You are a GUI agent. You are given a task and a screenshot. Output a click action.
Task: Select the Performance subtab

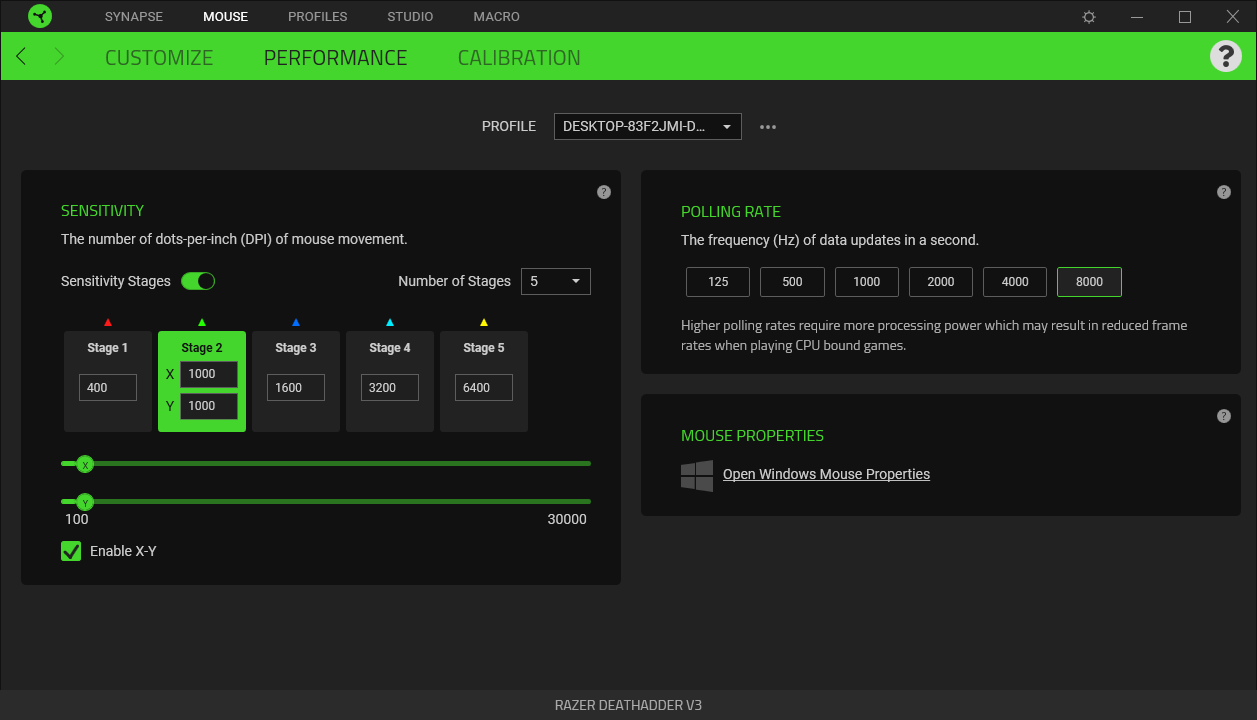(x=336, y=58)
